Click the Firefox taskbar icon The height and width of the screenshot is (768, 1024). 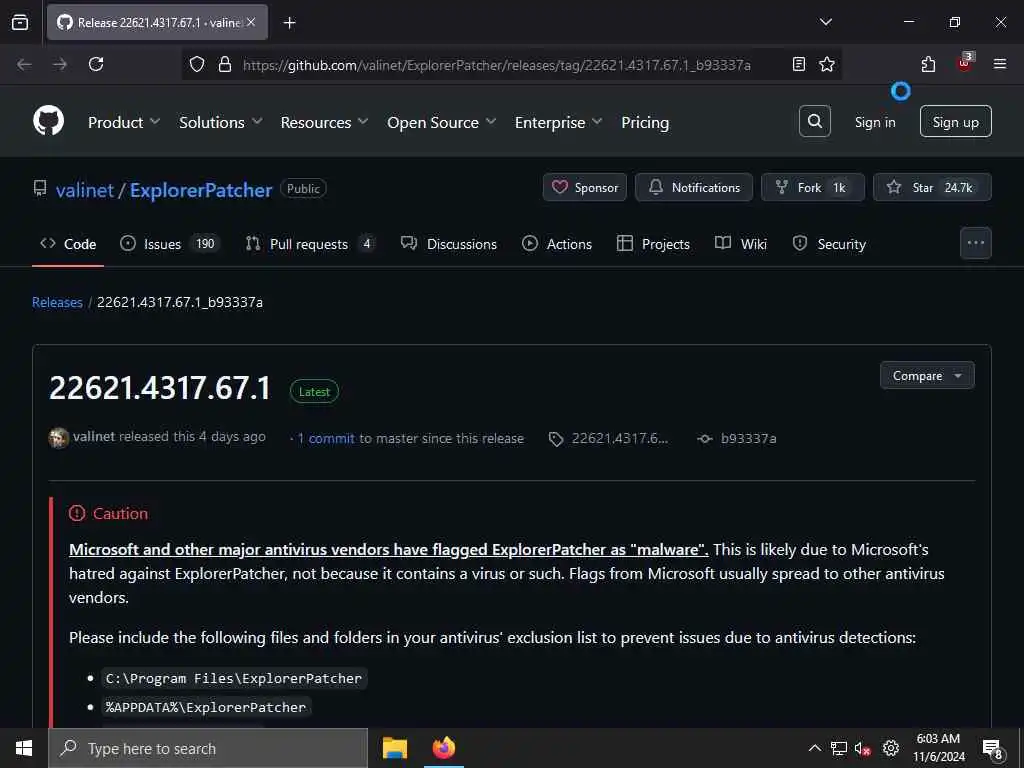coord(444,748)
